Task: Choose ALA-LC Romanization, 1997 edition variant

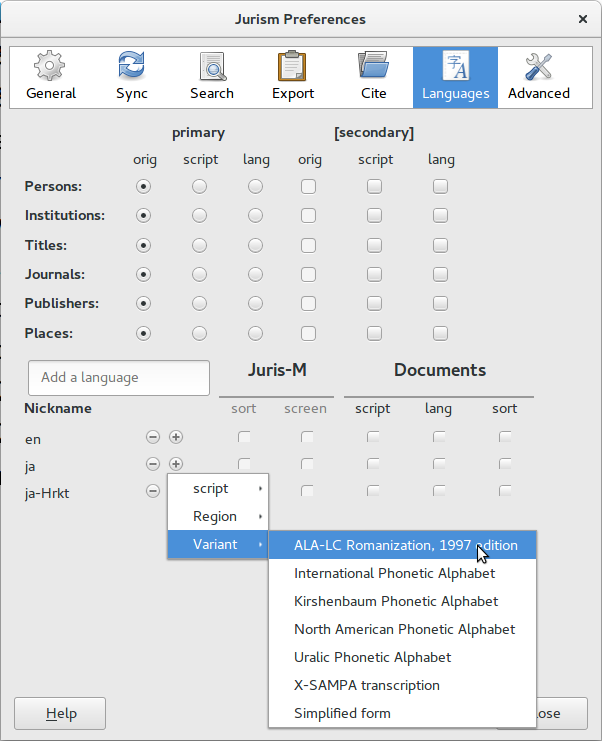Action: pyautogui.click(x=403, y=545)
